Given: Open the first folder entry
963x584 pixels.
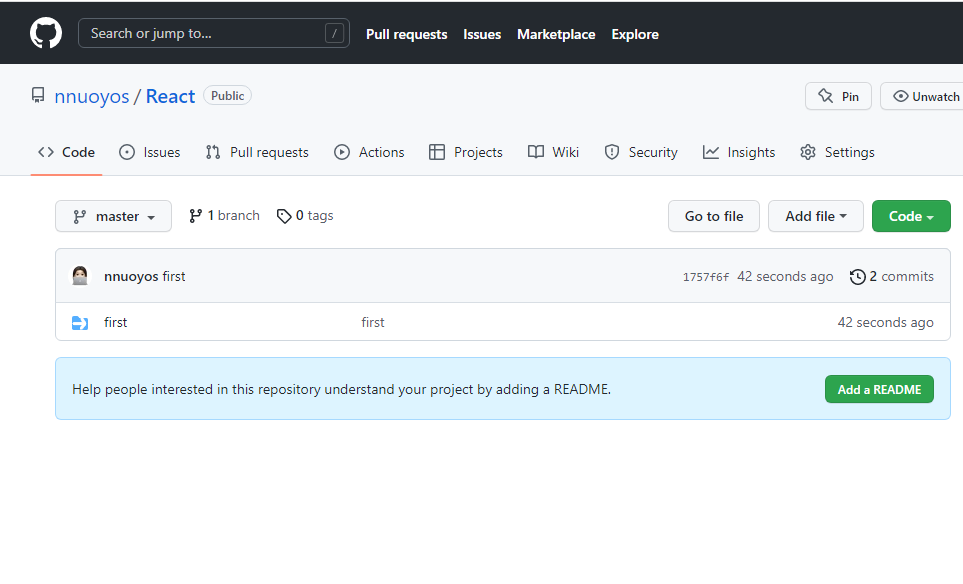Looking at the screenshot, I should coord(115,322).
